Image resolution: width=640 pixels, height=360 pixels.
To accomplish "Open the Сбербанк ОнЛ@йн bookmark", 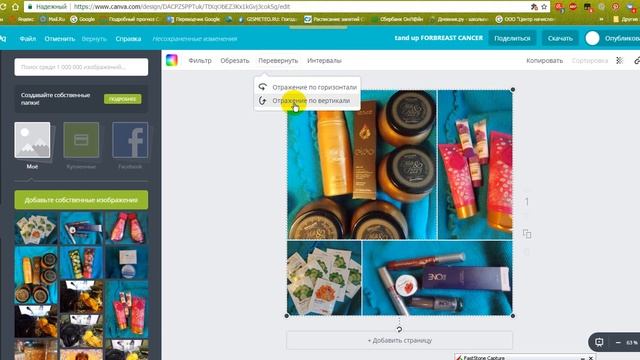I will pyautogui.click(x=397, y=19).
